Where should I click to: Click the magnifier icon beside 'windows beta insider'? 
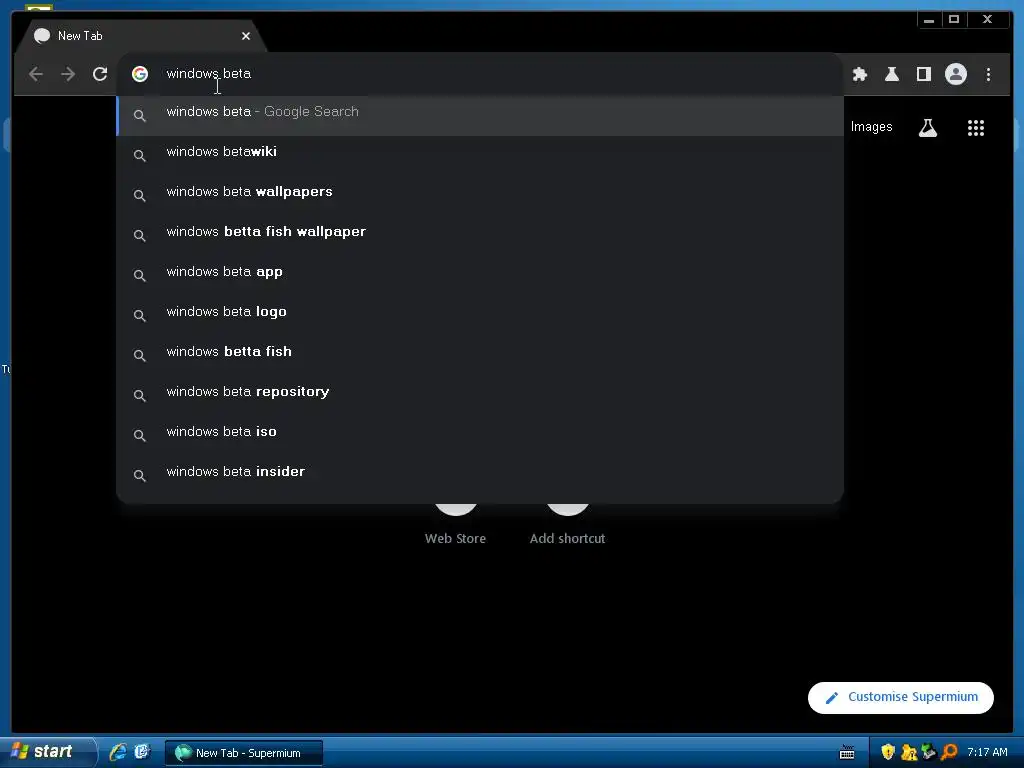click(x=139, y=475)
